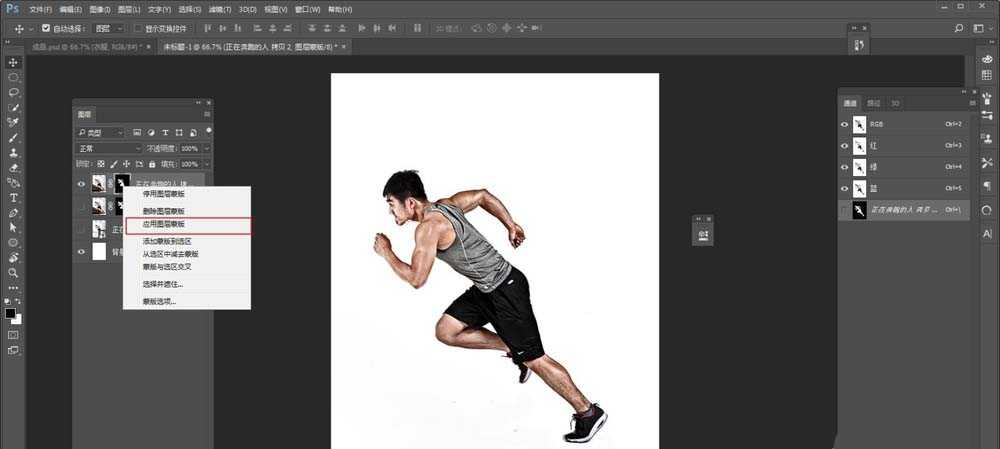This screenshot has height=449, width=1000.
Task: Enable the 显示变换控件 checkbox
Action: tap(139, 28)
